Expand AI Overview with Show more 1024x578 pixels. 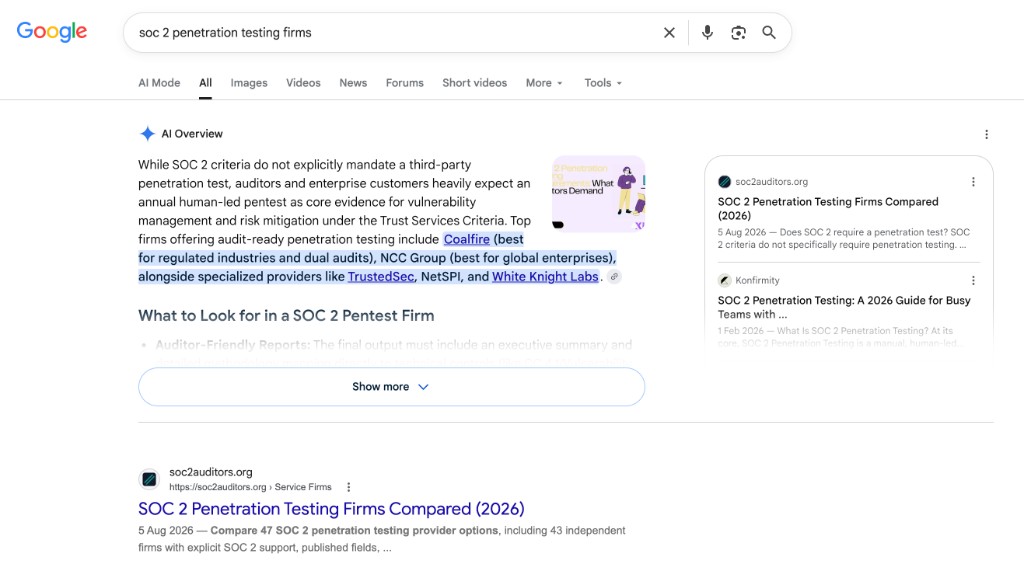click(x=391, y=387)
